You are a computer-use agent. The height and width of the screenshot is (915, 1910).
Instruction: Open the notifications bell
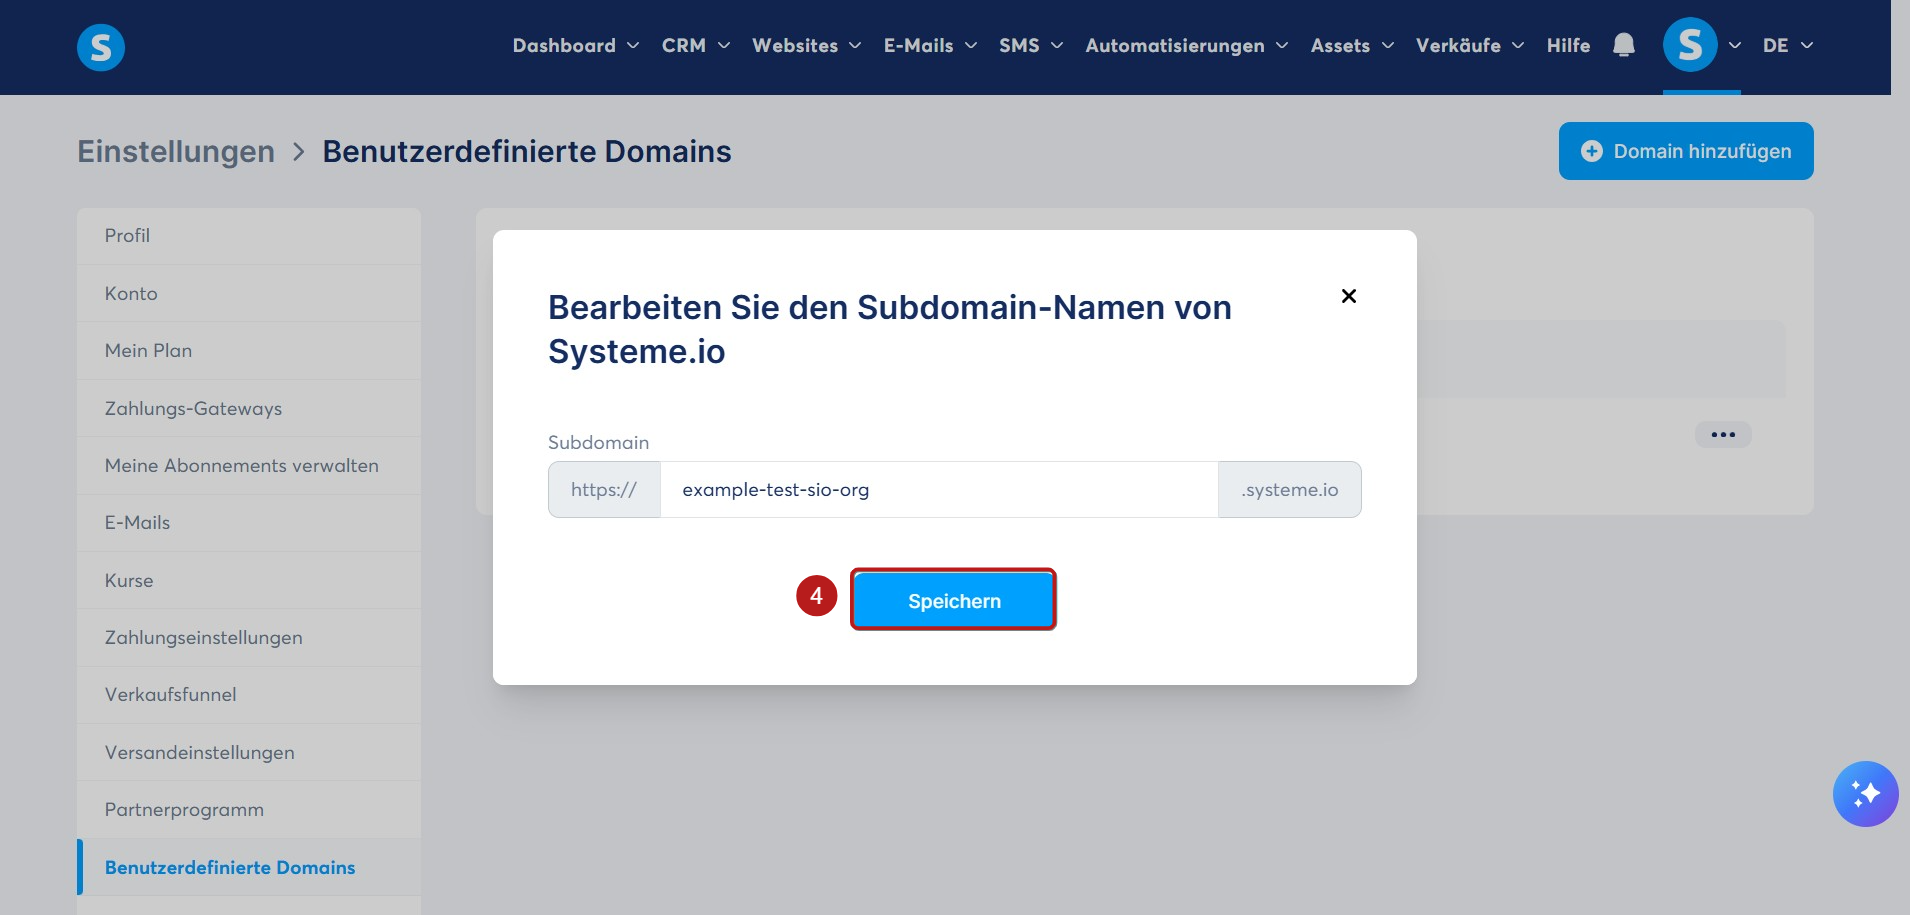pyautogui.click(x=1624, y=45)
